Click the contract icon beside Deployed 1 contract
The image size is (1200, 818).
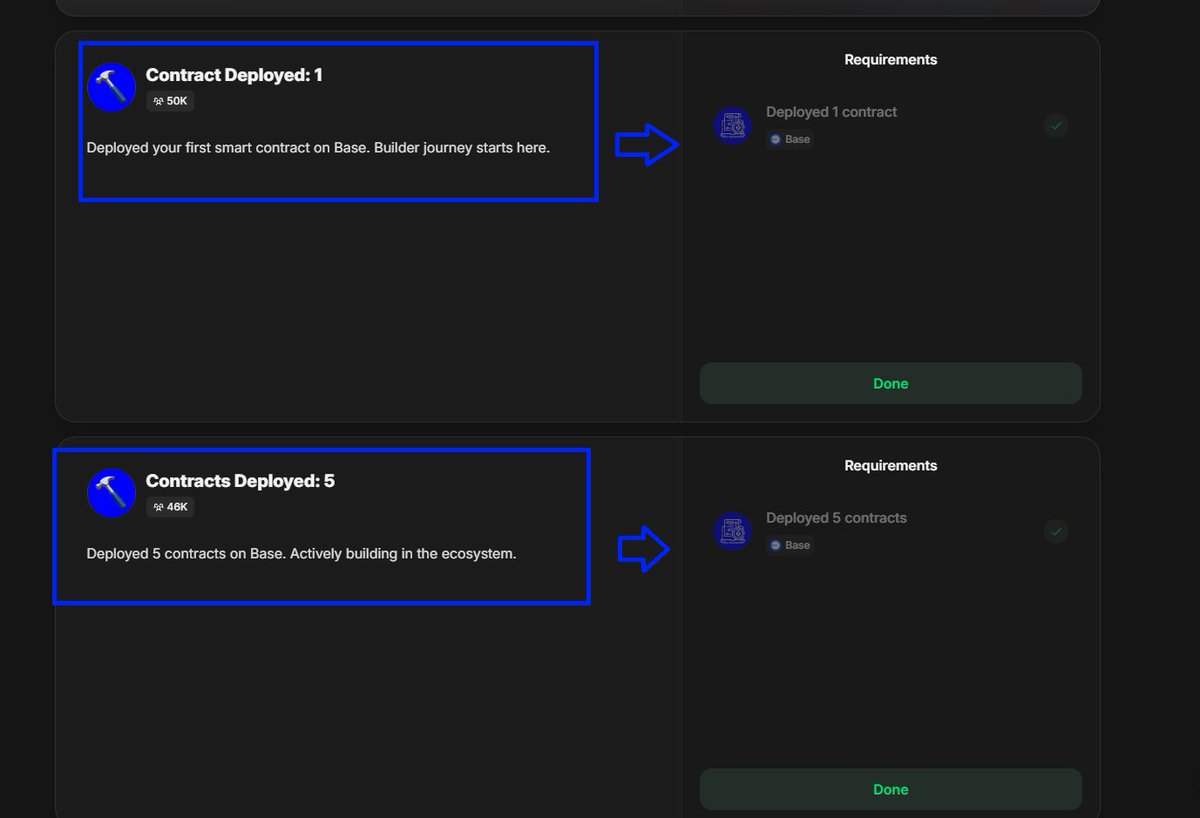(x=733, y=125)
